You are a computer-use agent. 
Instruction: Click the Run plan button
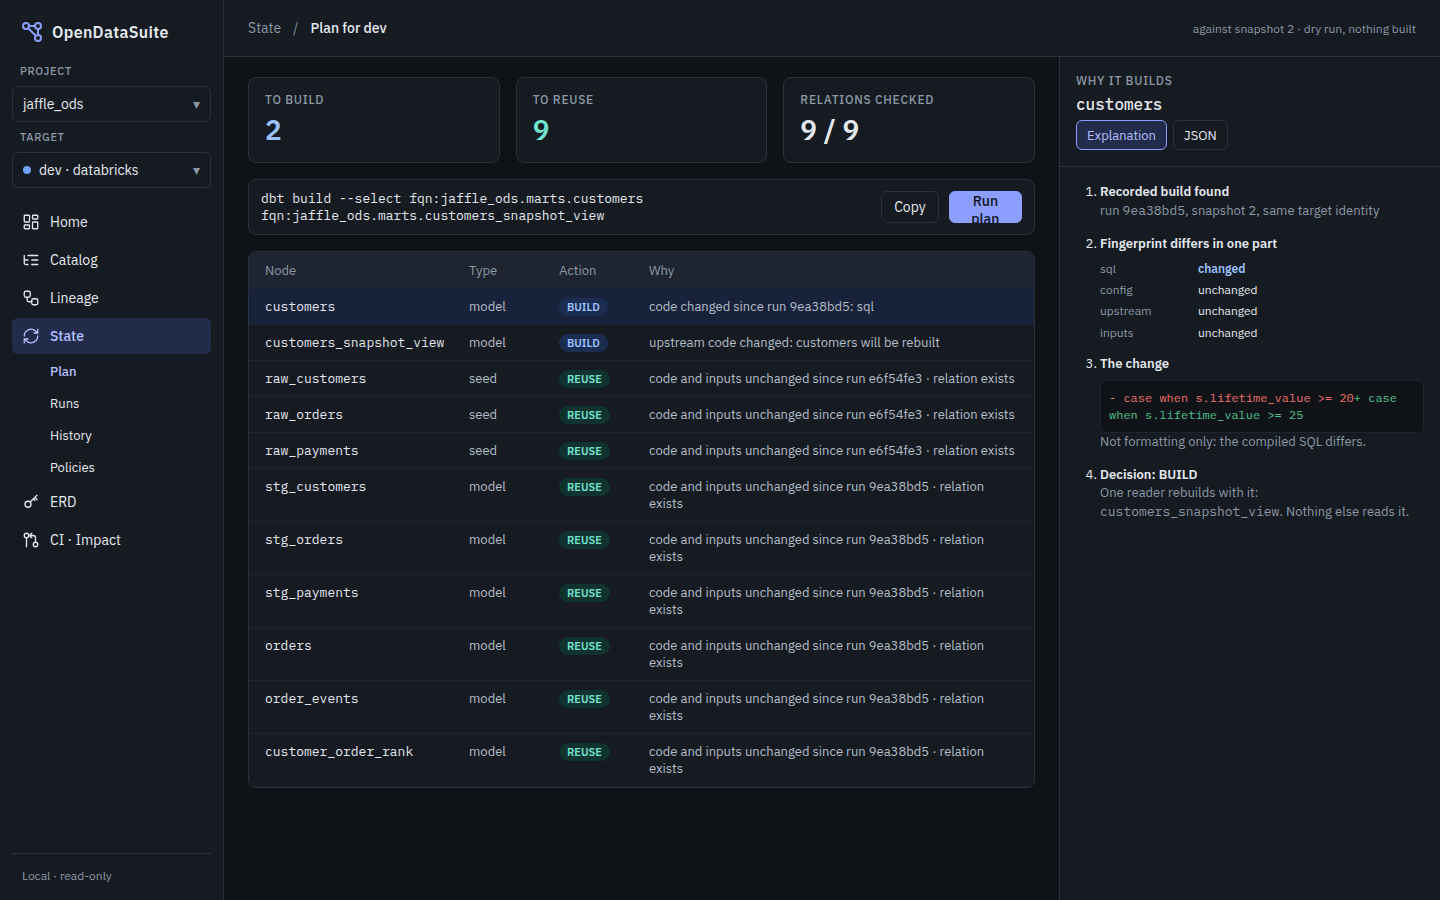point(985,207)
